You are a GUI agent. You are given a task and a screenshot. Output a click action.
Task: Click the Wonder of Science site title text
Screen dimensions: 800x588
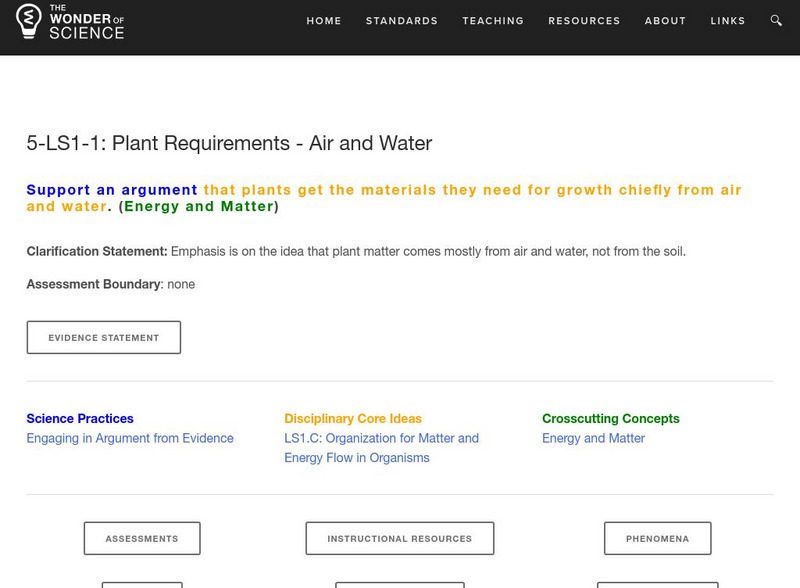pyautogui.click(x=86, y=21)
